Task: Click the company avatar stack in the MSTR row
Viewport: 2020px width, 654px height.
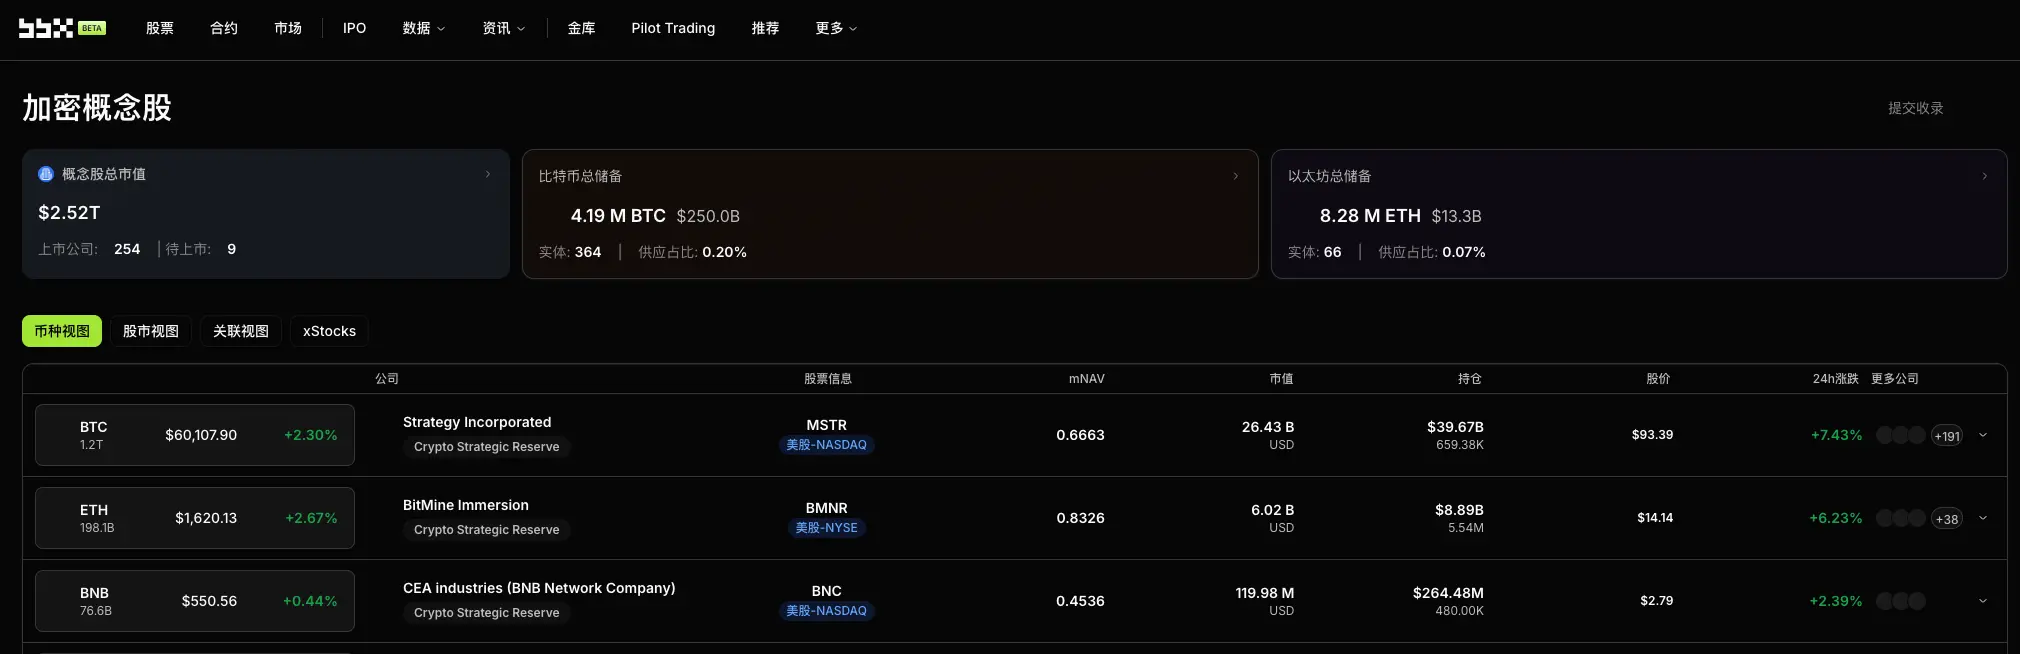Action: point(1901,435)
